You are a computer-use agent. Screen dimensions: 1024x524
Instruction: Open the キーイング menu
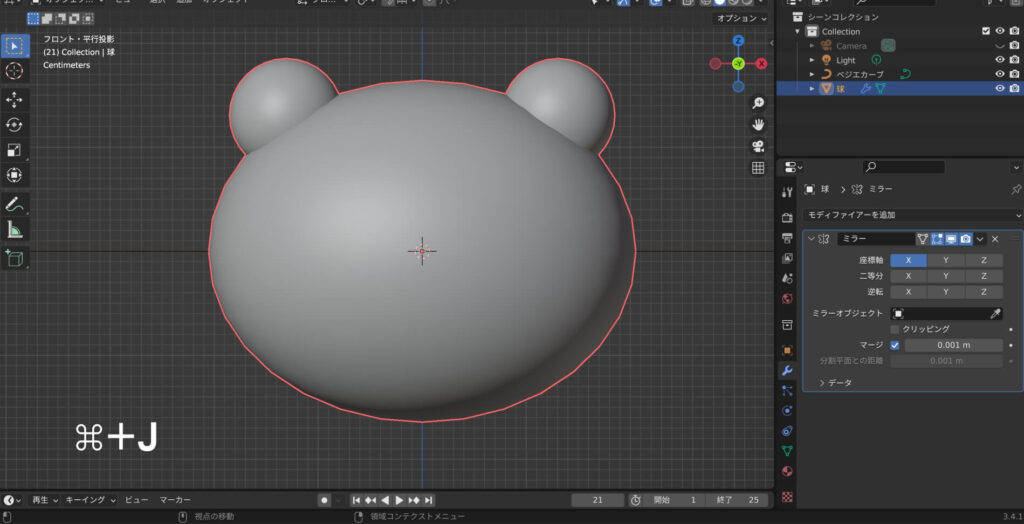[x=90, y=499]
